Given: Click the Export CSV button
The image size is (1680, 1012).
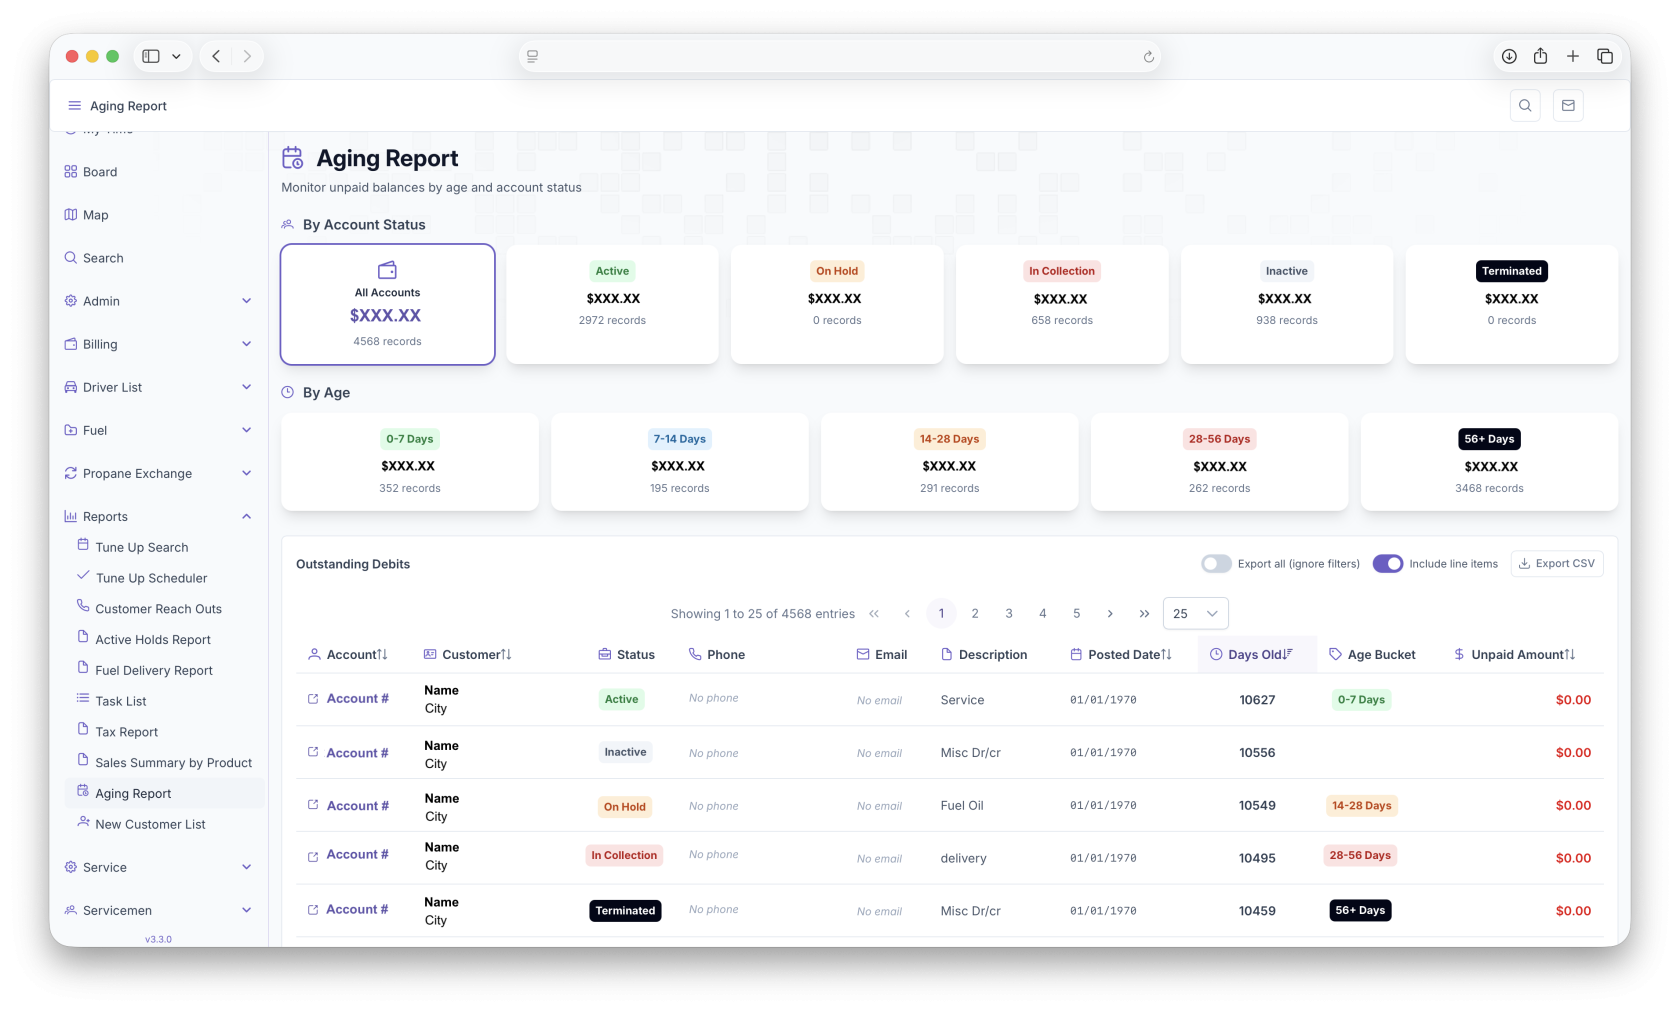Looking at the screenshot, I should click(x=1556, y=564).
